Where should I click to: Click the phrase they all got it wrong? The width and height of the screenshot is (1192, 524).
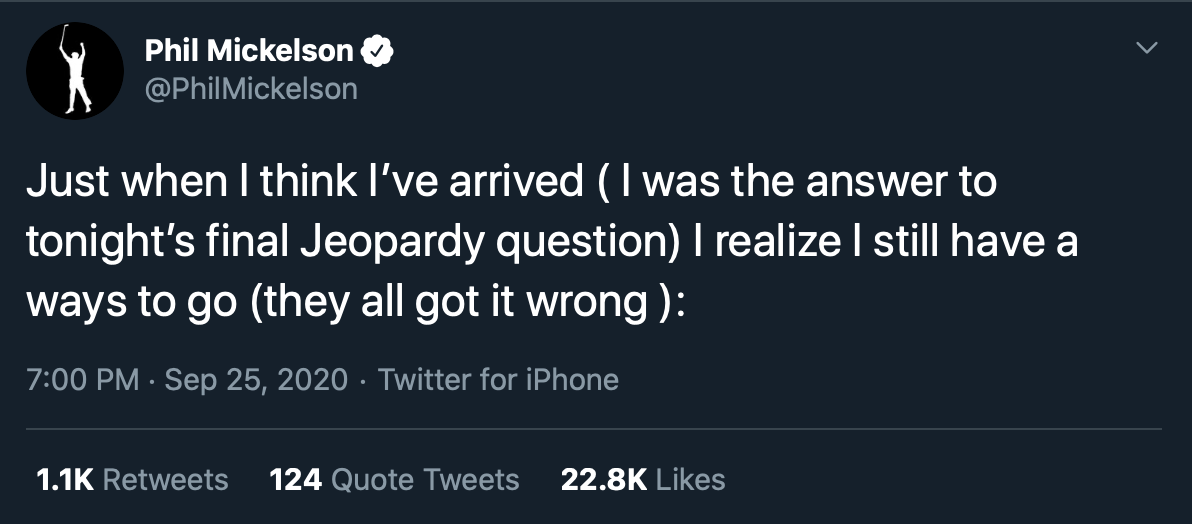(452, 303)
